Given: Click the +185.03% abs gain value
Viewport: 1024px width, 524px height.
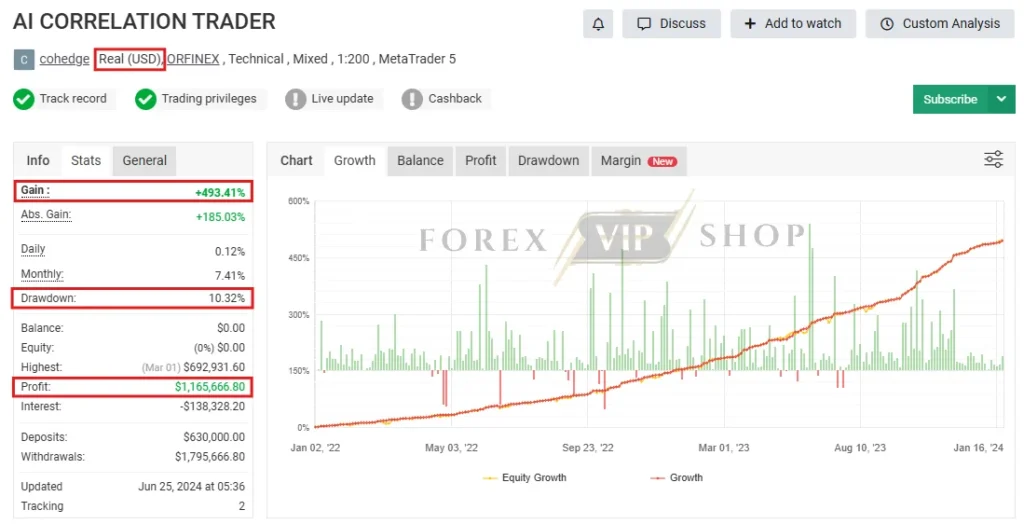Looking at the screenshot, I should point(220,217).
